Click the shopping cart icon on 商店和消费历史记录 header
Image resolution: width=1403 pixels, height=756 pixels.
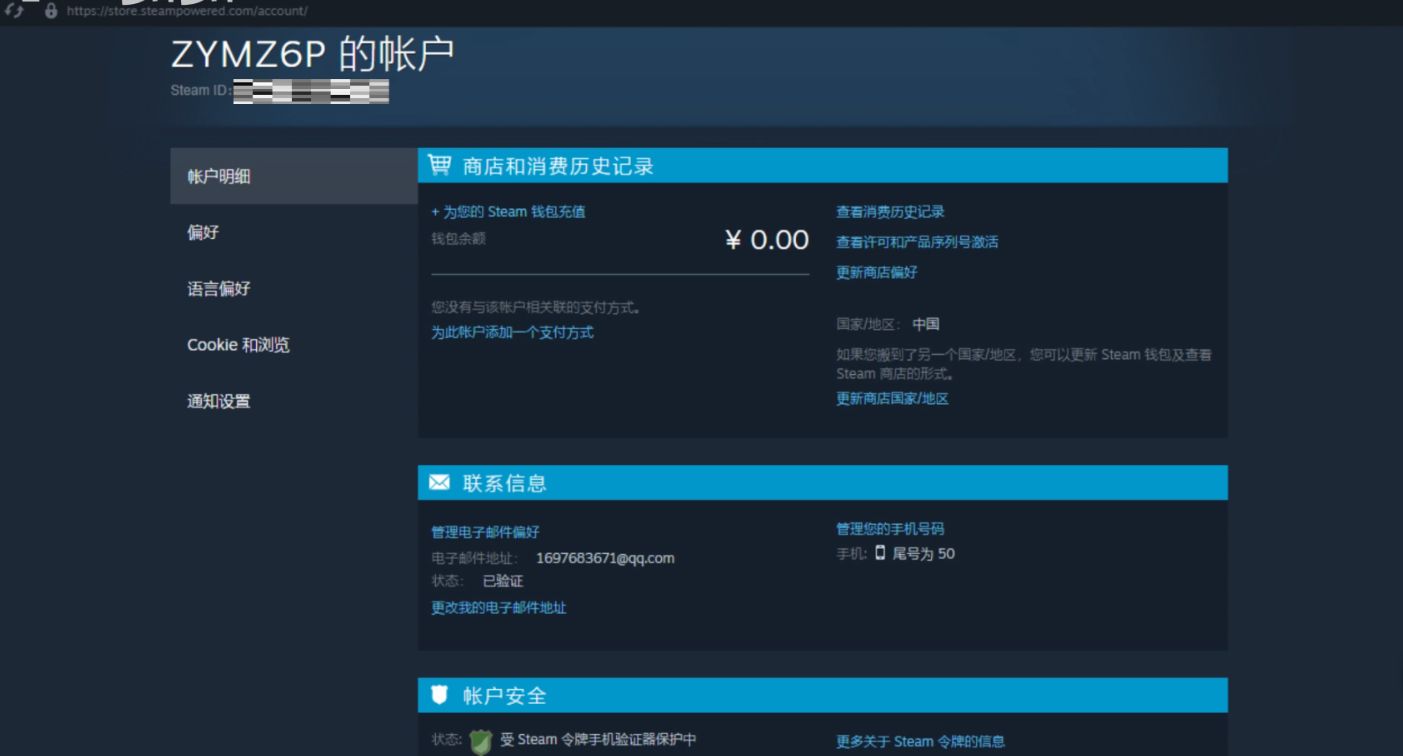pos(438,165)
